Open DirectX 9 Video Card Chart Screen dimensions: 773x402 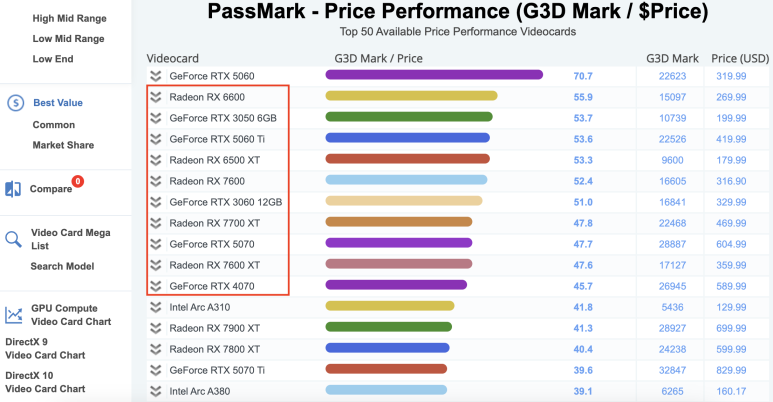[x=45, y=348]
